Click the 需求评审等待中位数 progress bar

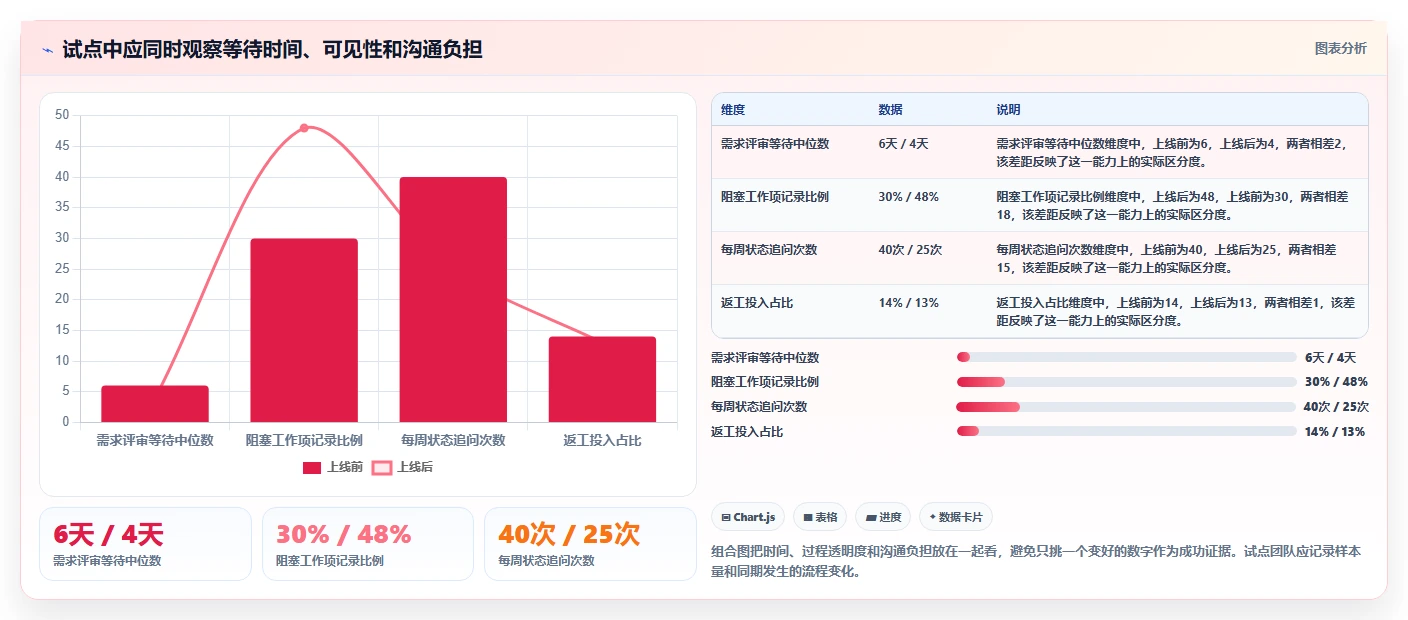point(1126,357)
